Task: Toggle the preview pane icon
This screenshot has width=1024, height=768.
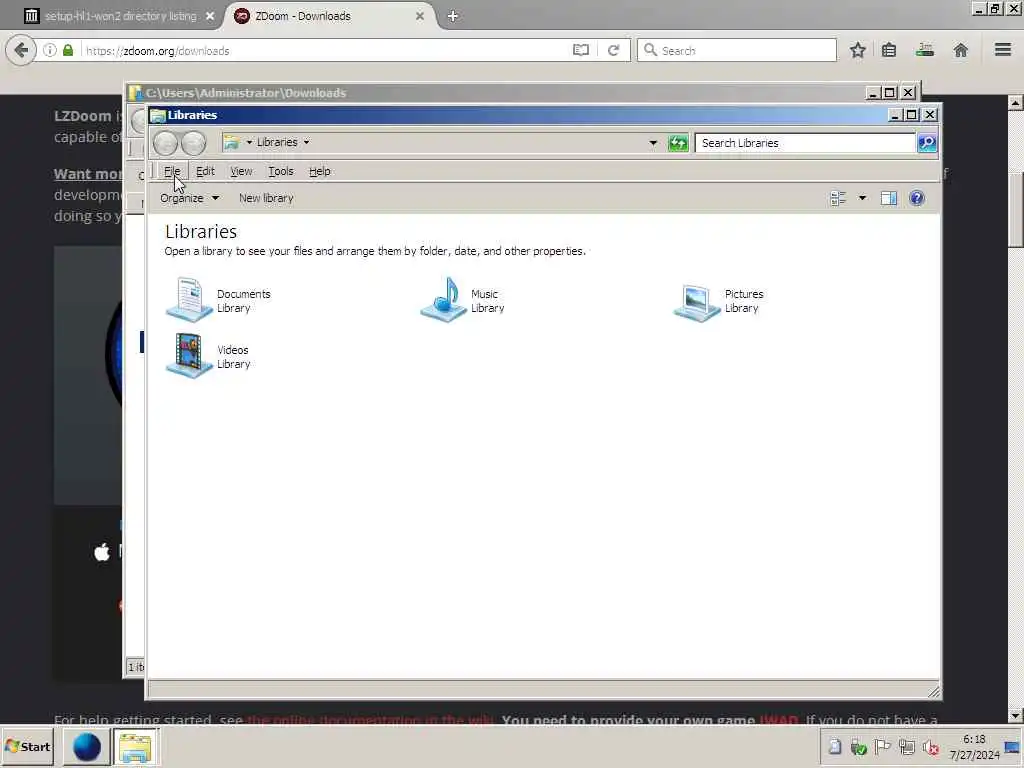Action: tap(889, 198)
